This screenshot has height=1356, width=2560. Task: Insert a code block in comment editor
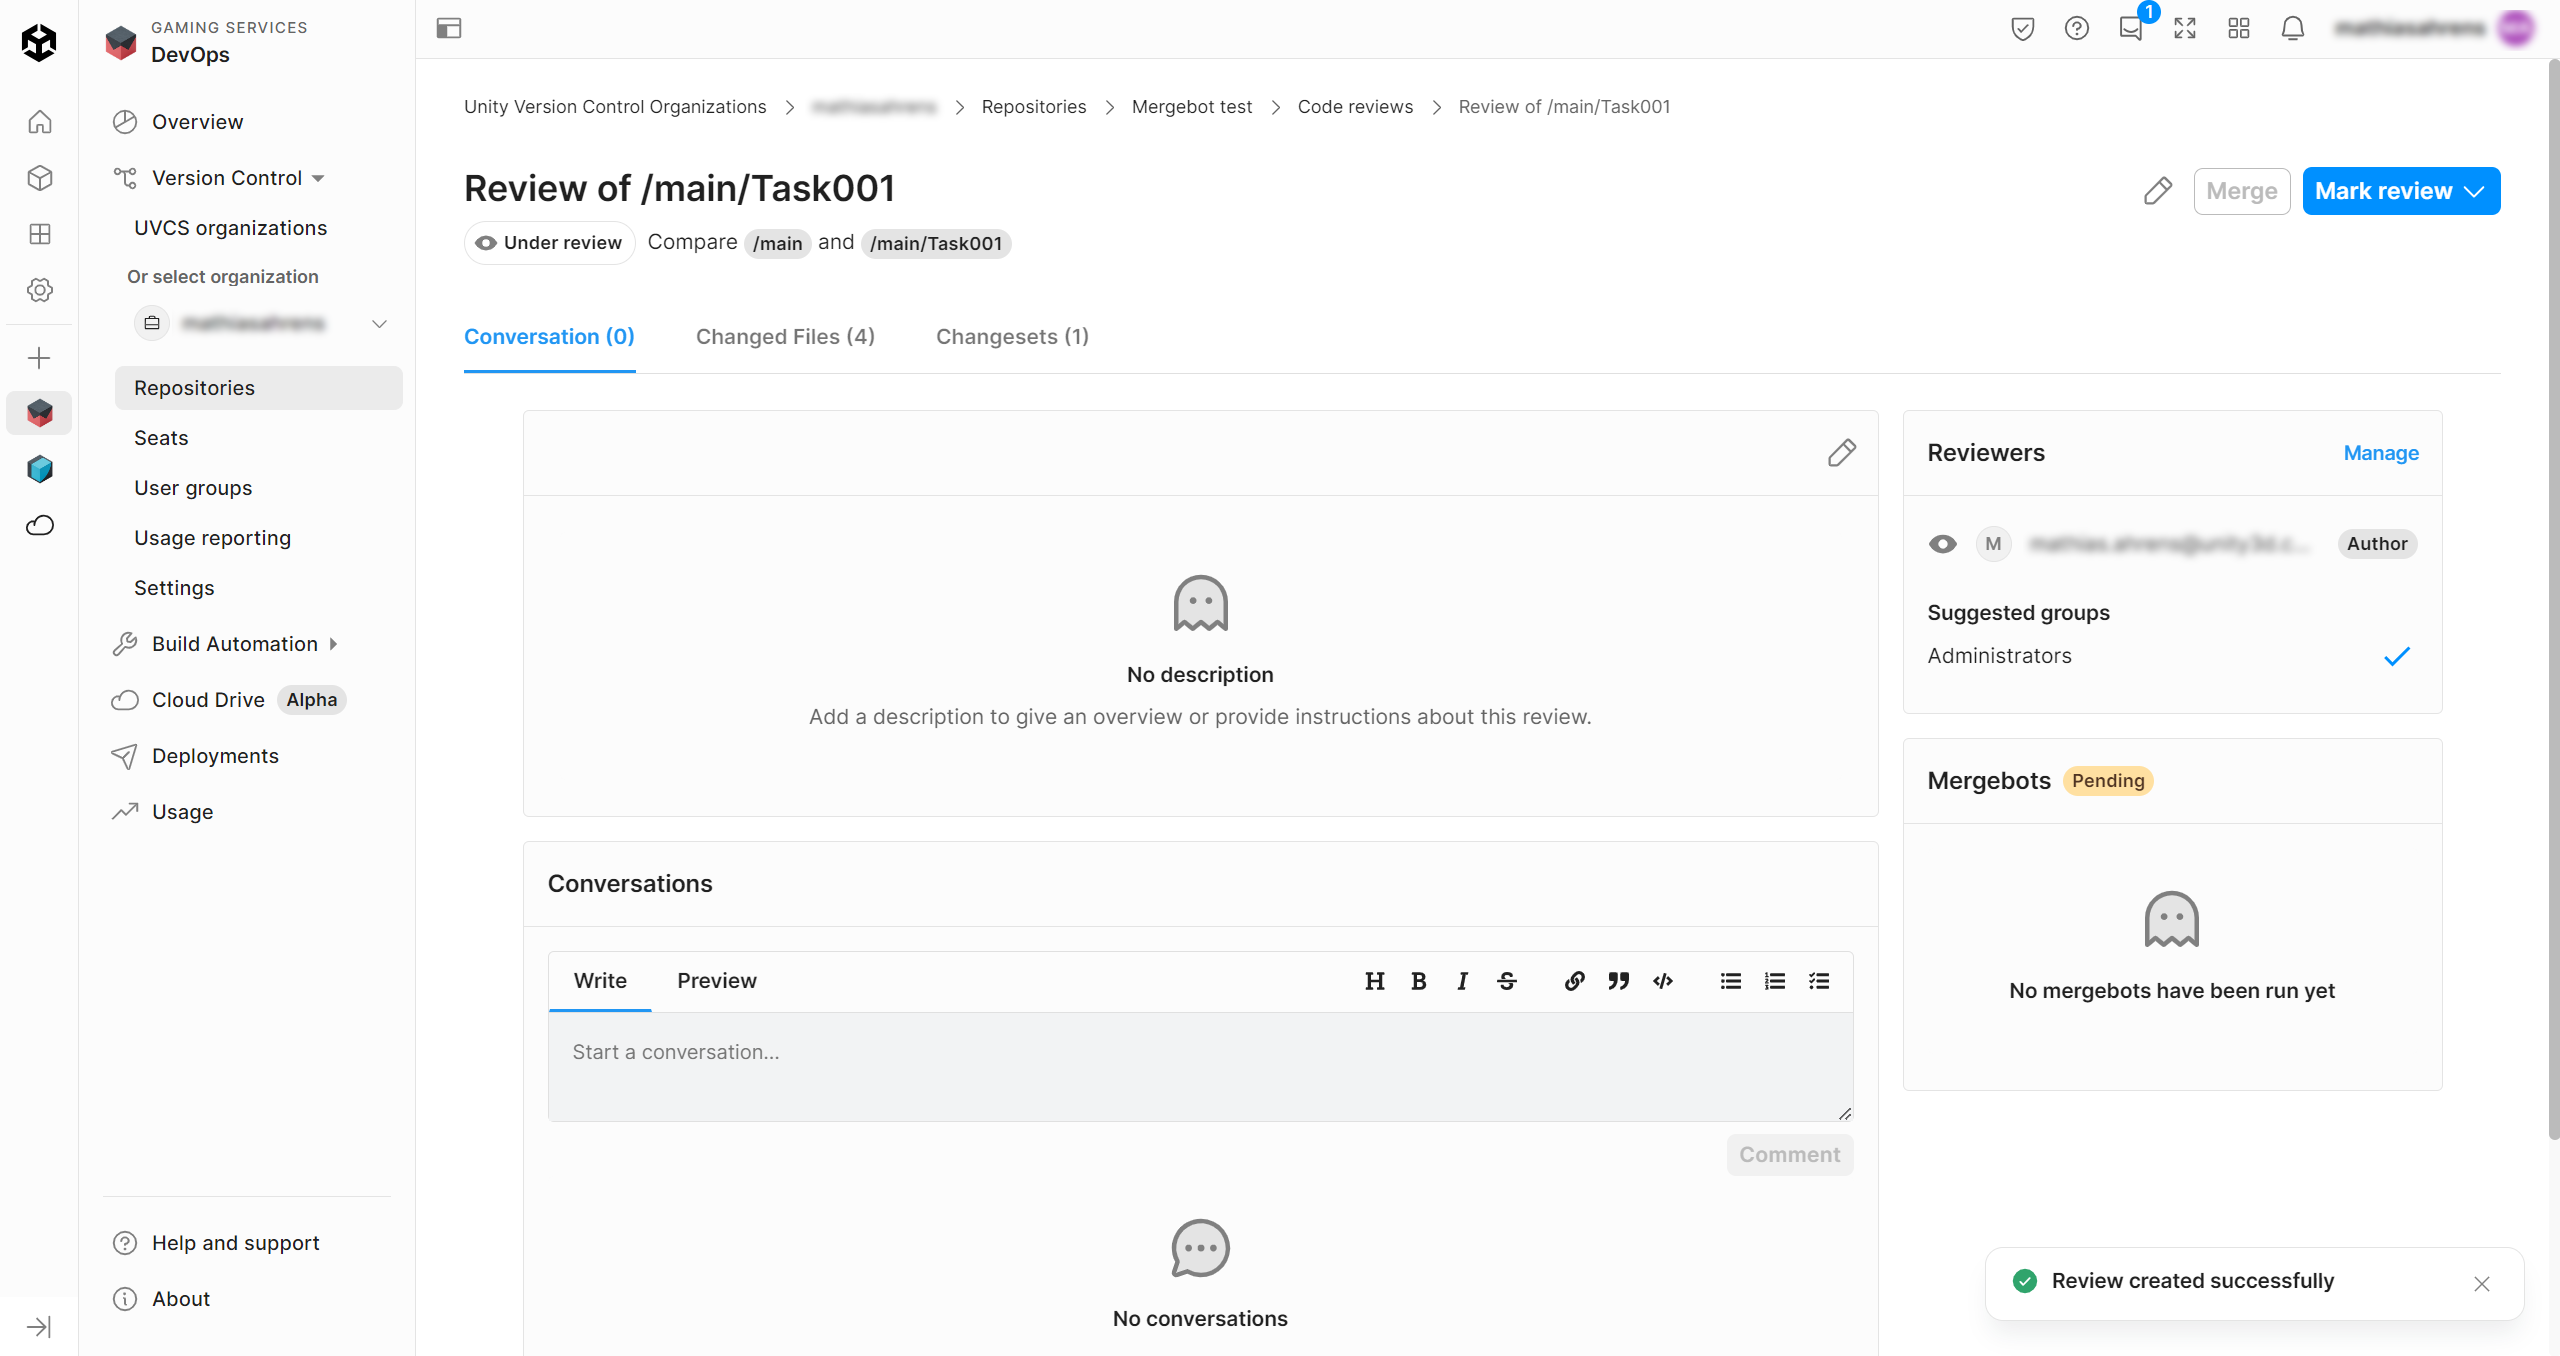tap(1663, 981)
